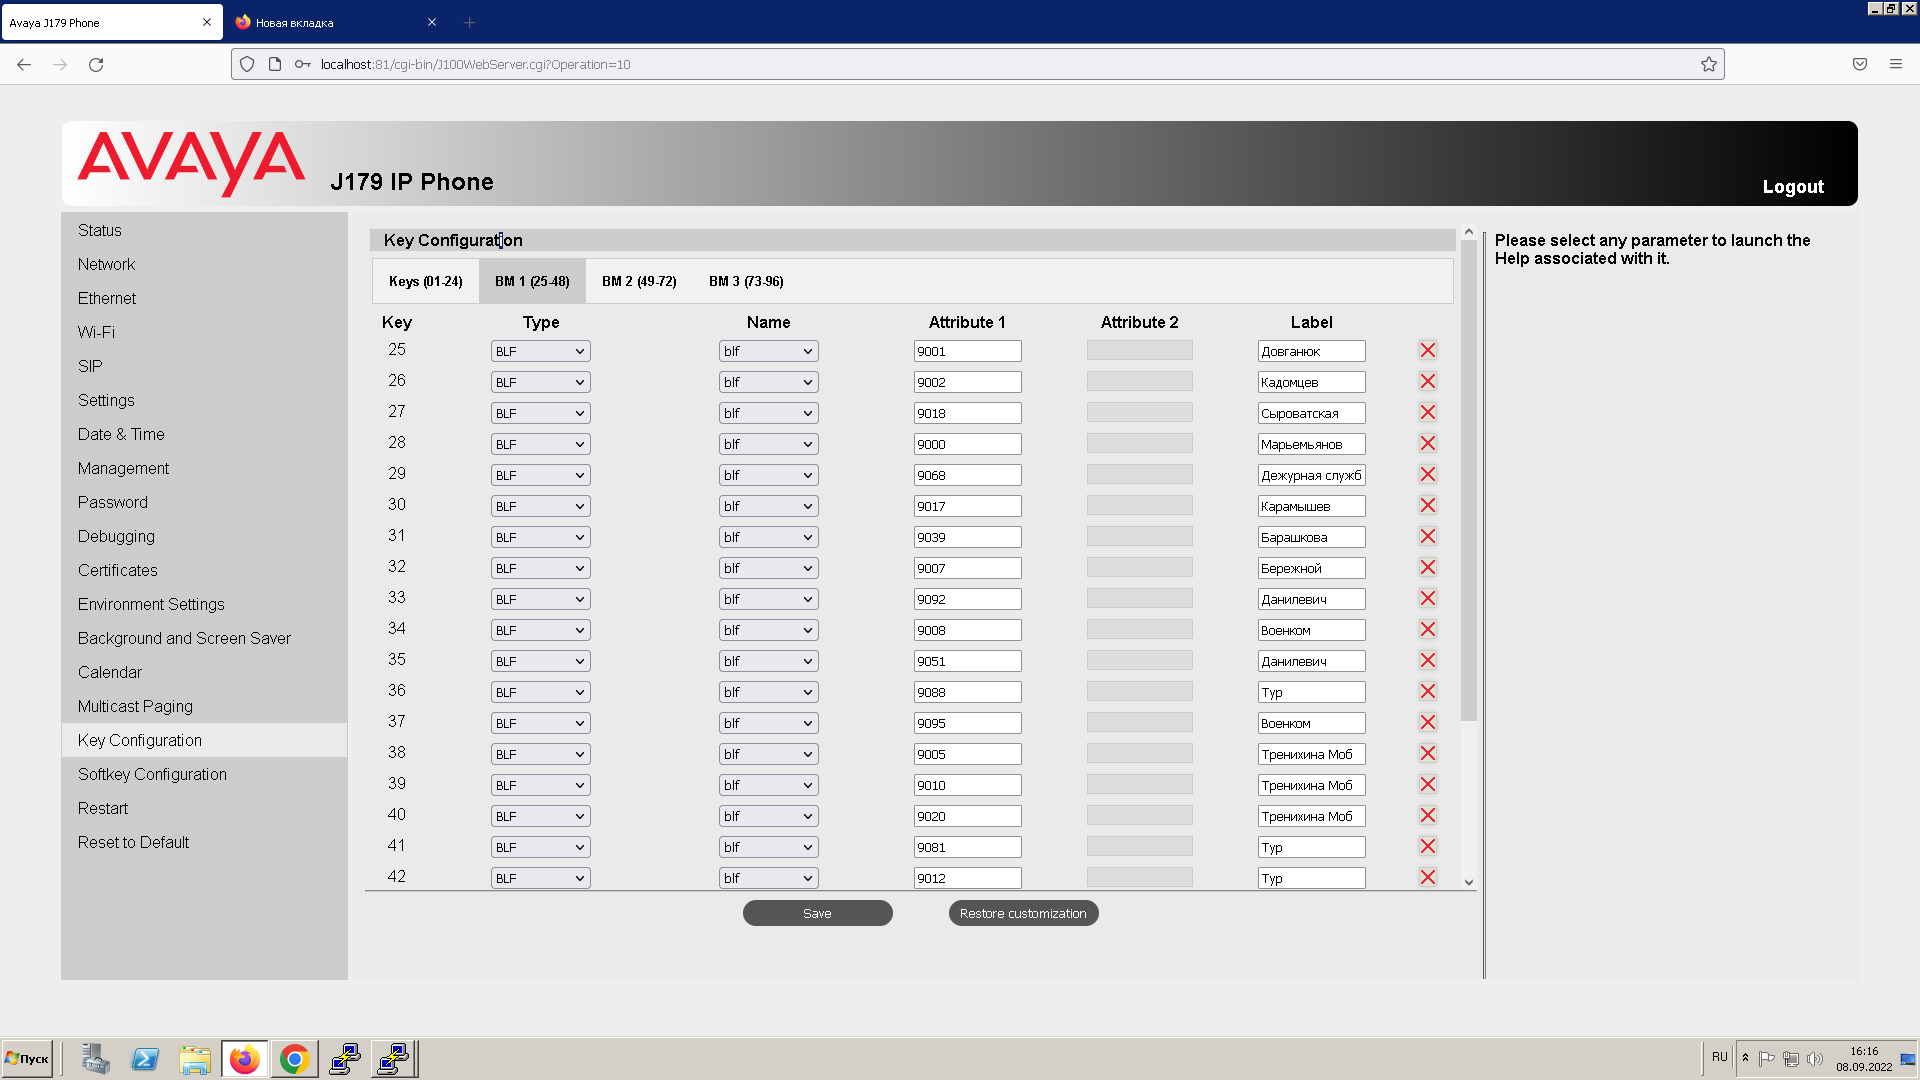Expand Type dropdown for key 38

point(540,754)
